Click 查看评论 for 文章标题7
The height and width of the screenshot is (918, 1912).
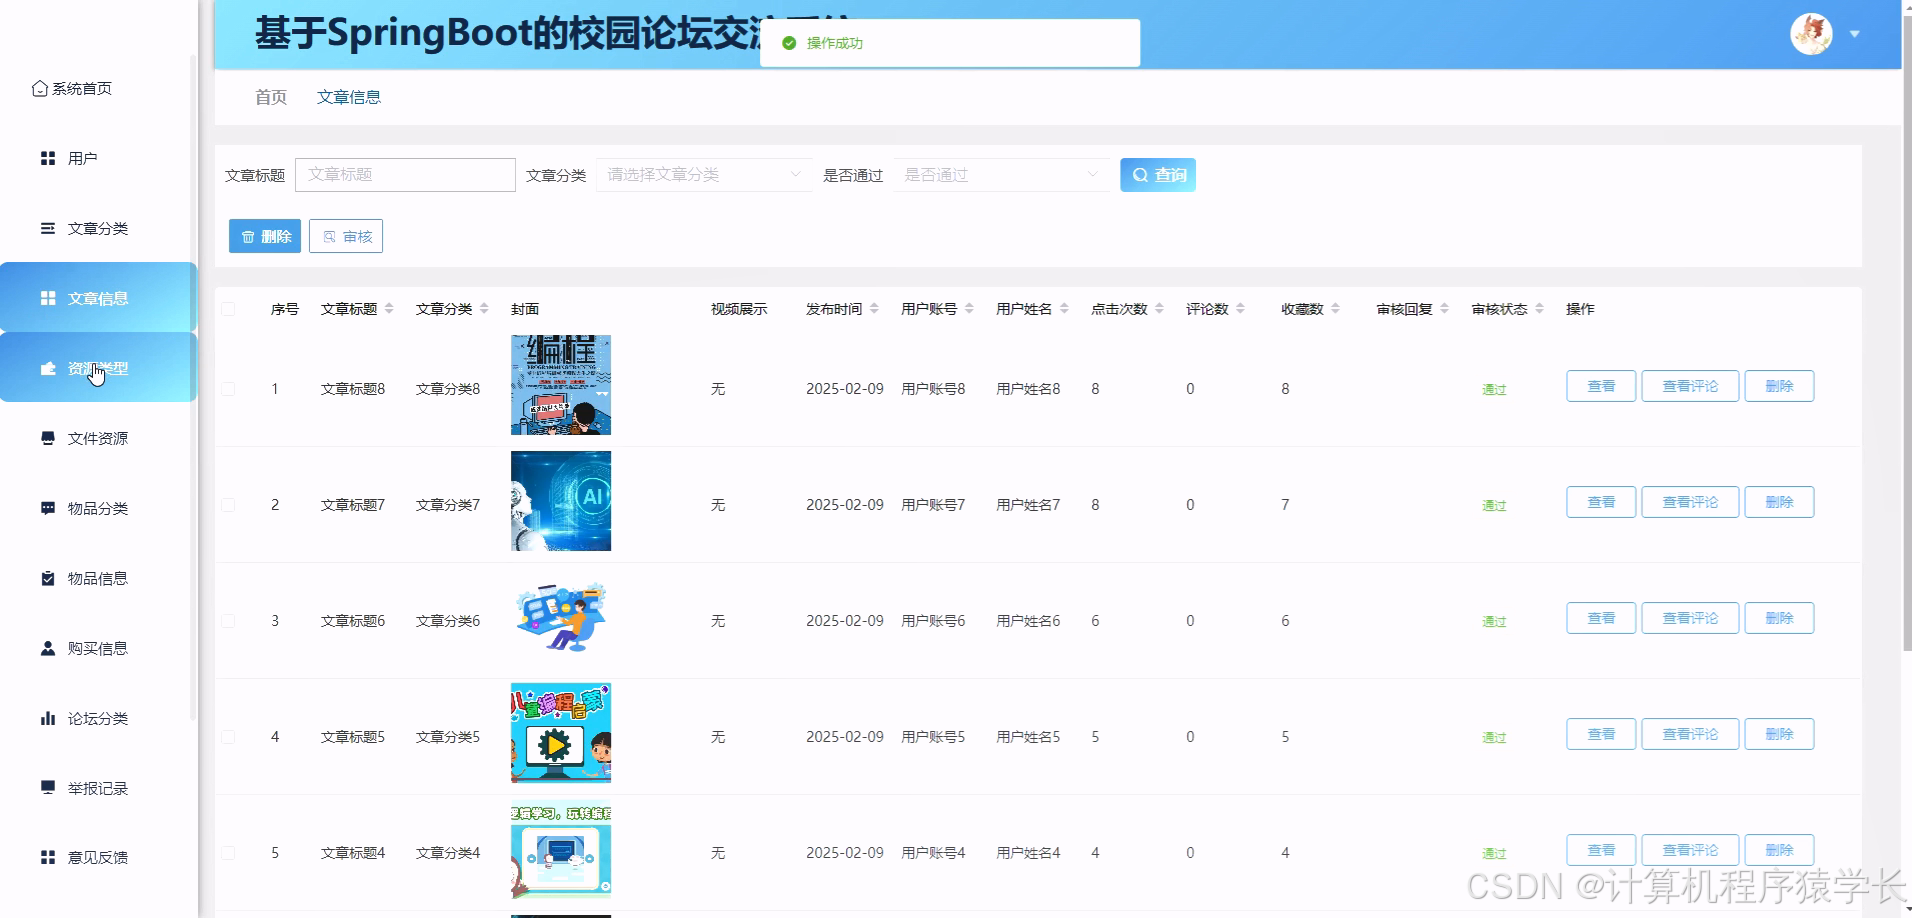pyautogui.click(x=1689, y=502)
